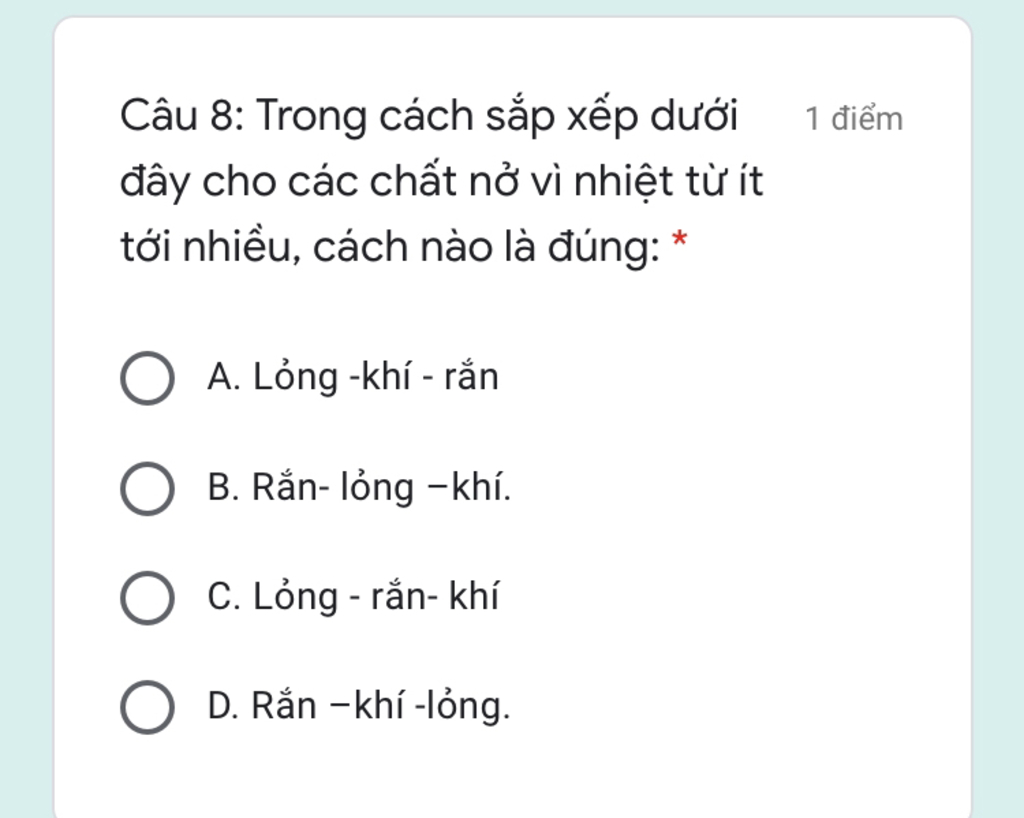
Task: Click the word 'rắn' in option A
Action: [471, 376]
